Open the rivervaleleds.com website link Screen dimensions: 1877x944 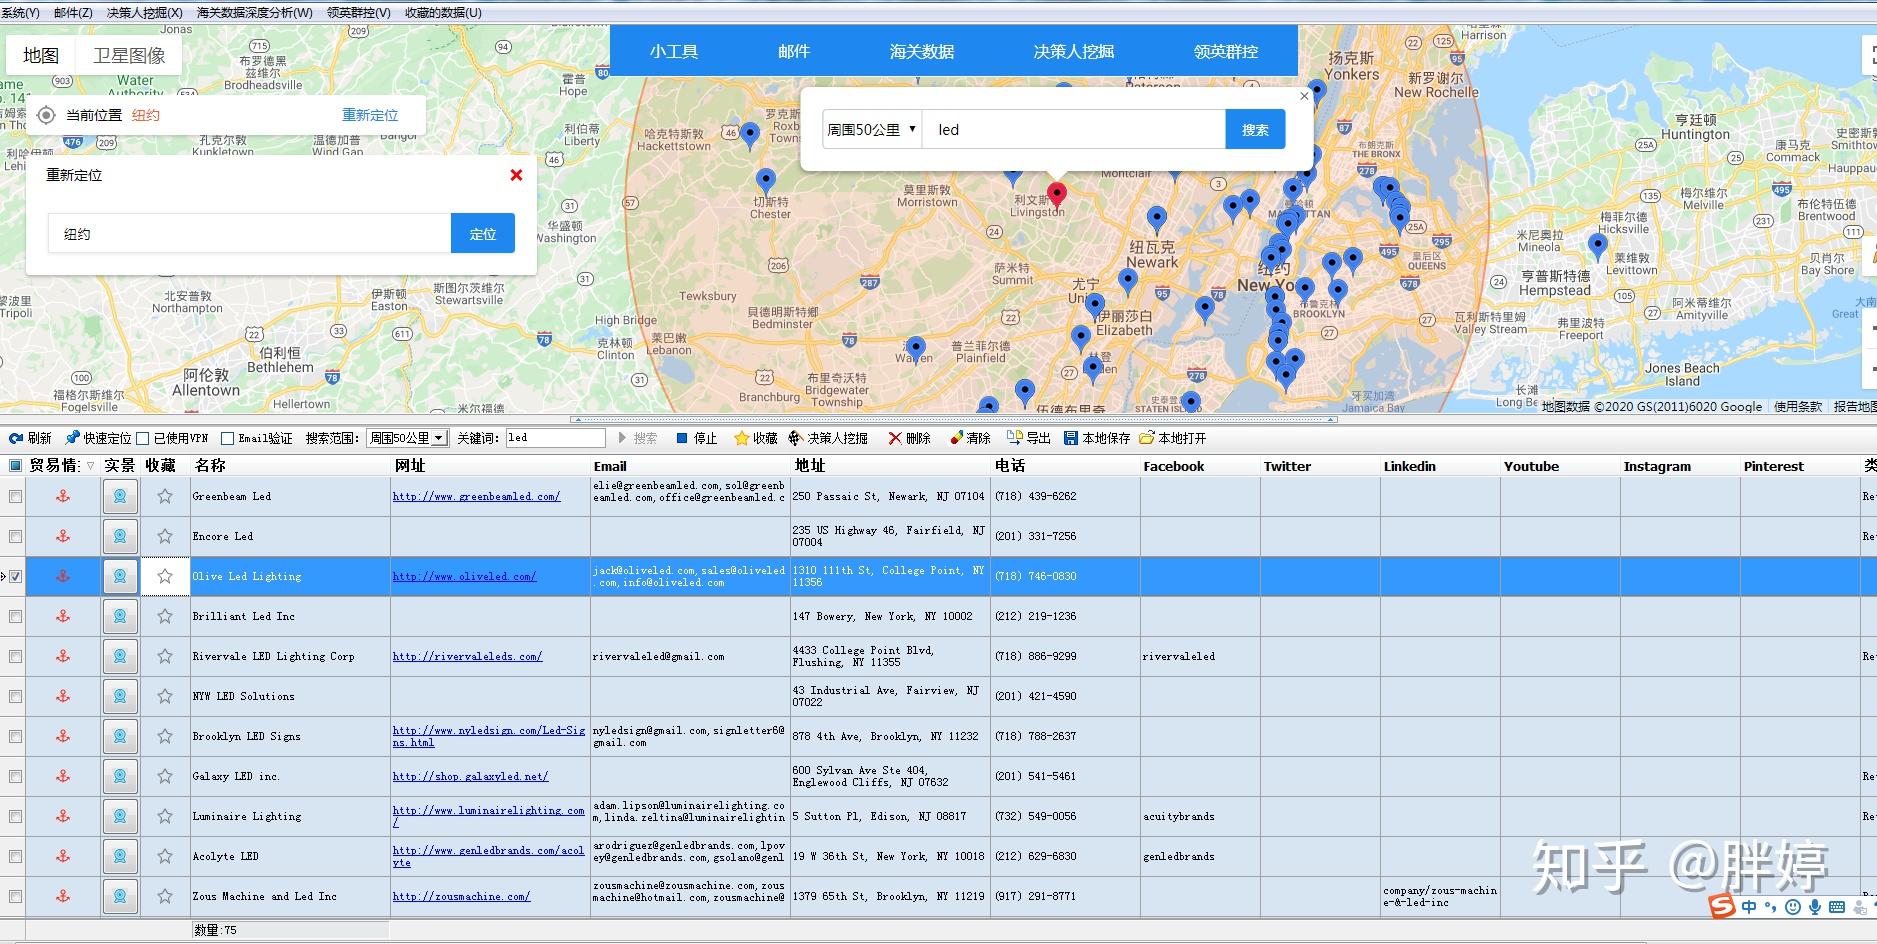467,657
